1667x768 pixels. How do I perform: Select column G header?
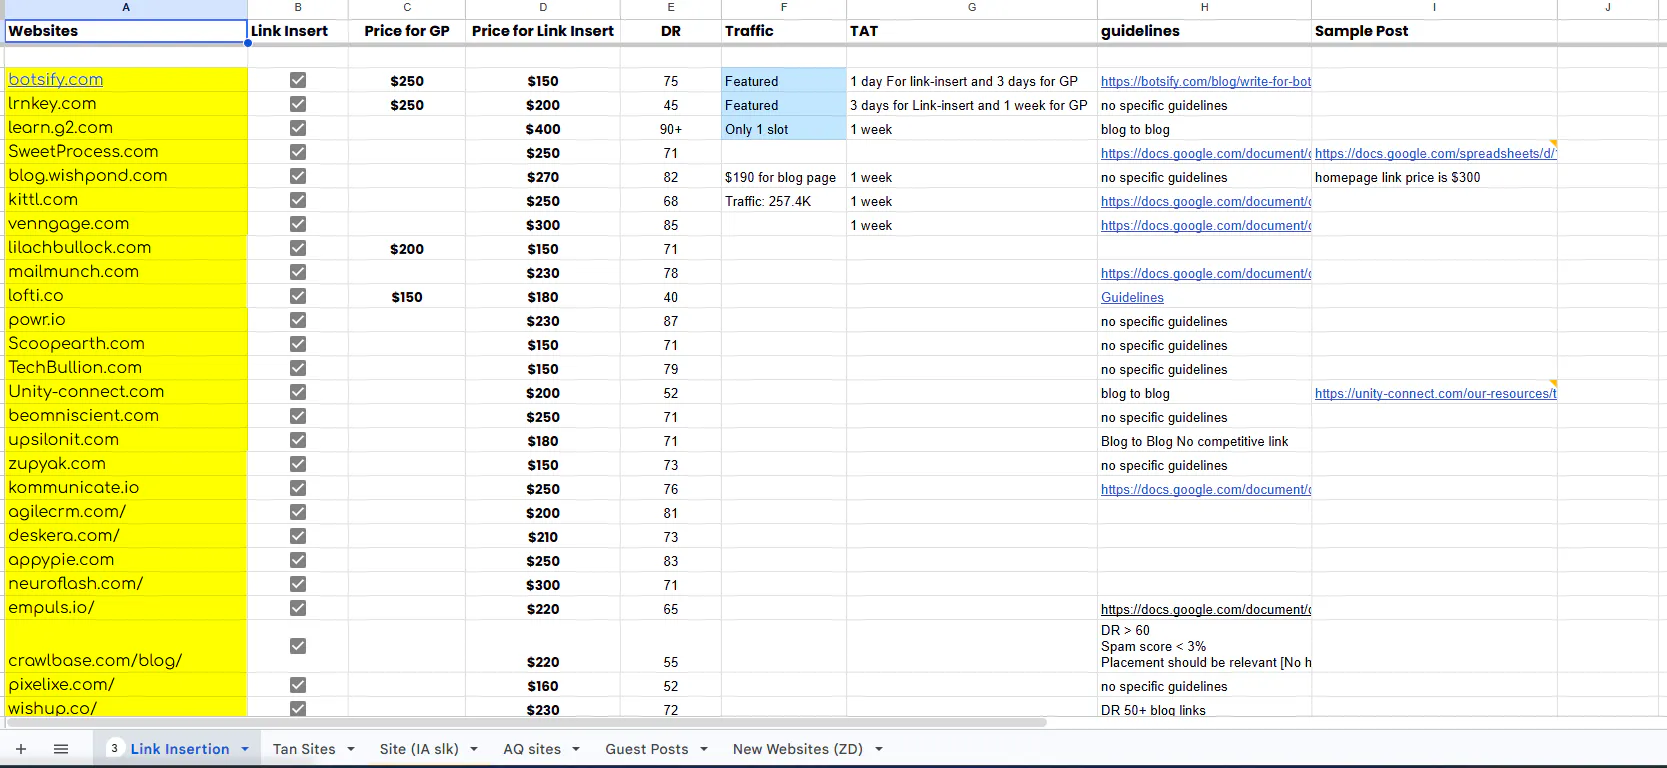coord(972,8)
